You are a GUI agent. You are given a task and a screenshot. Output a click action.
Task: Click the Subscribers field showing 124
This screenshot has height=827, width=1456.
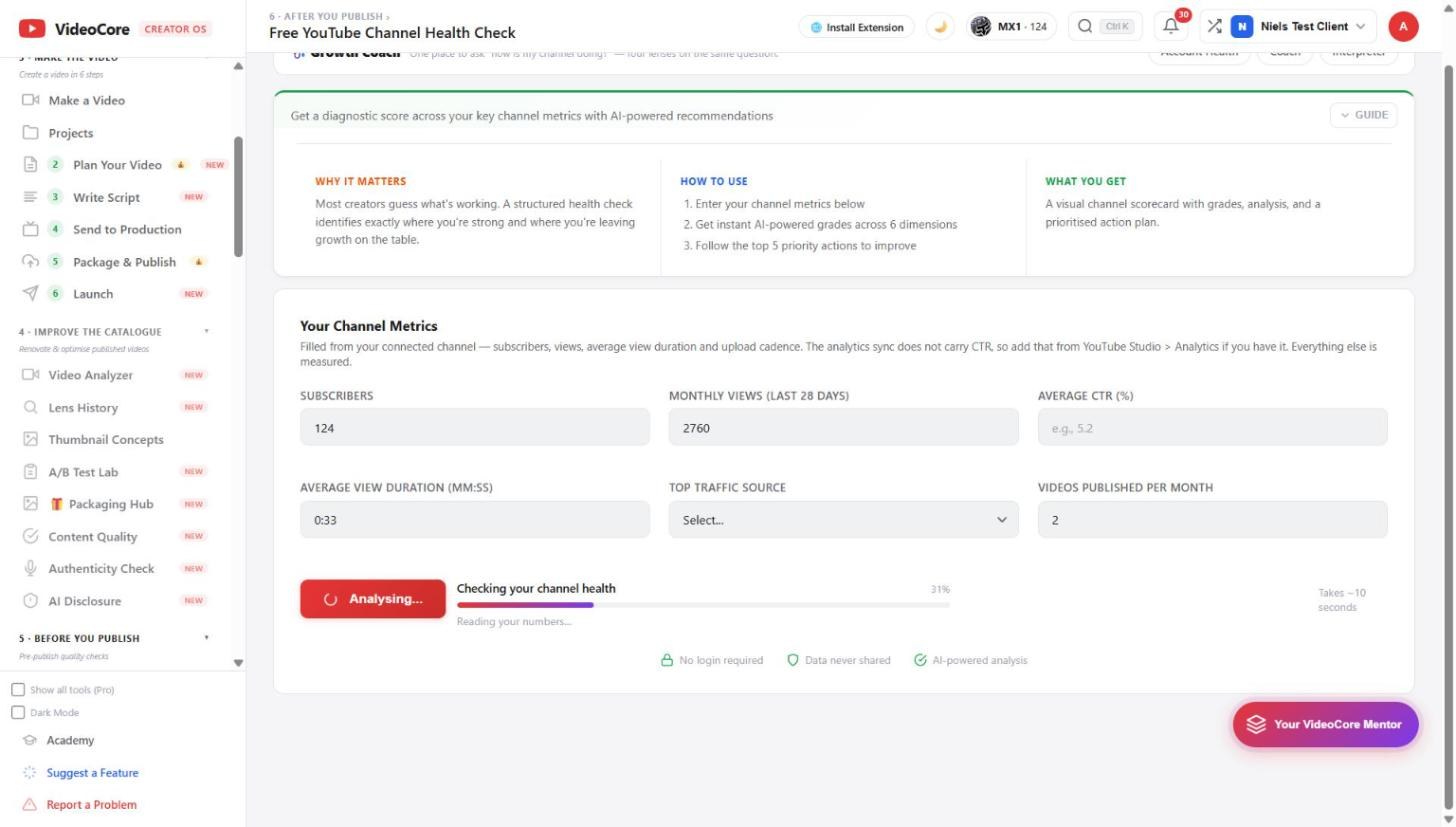pos(475,428)
